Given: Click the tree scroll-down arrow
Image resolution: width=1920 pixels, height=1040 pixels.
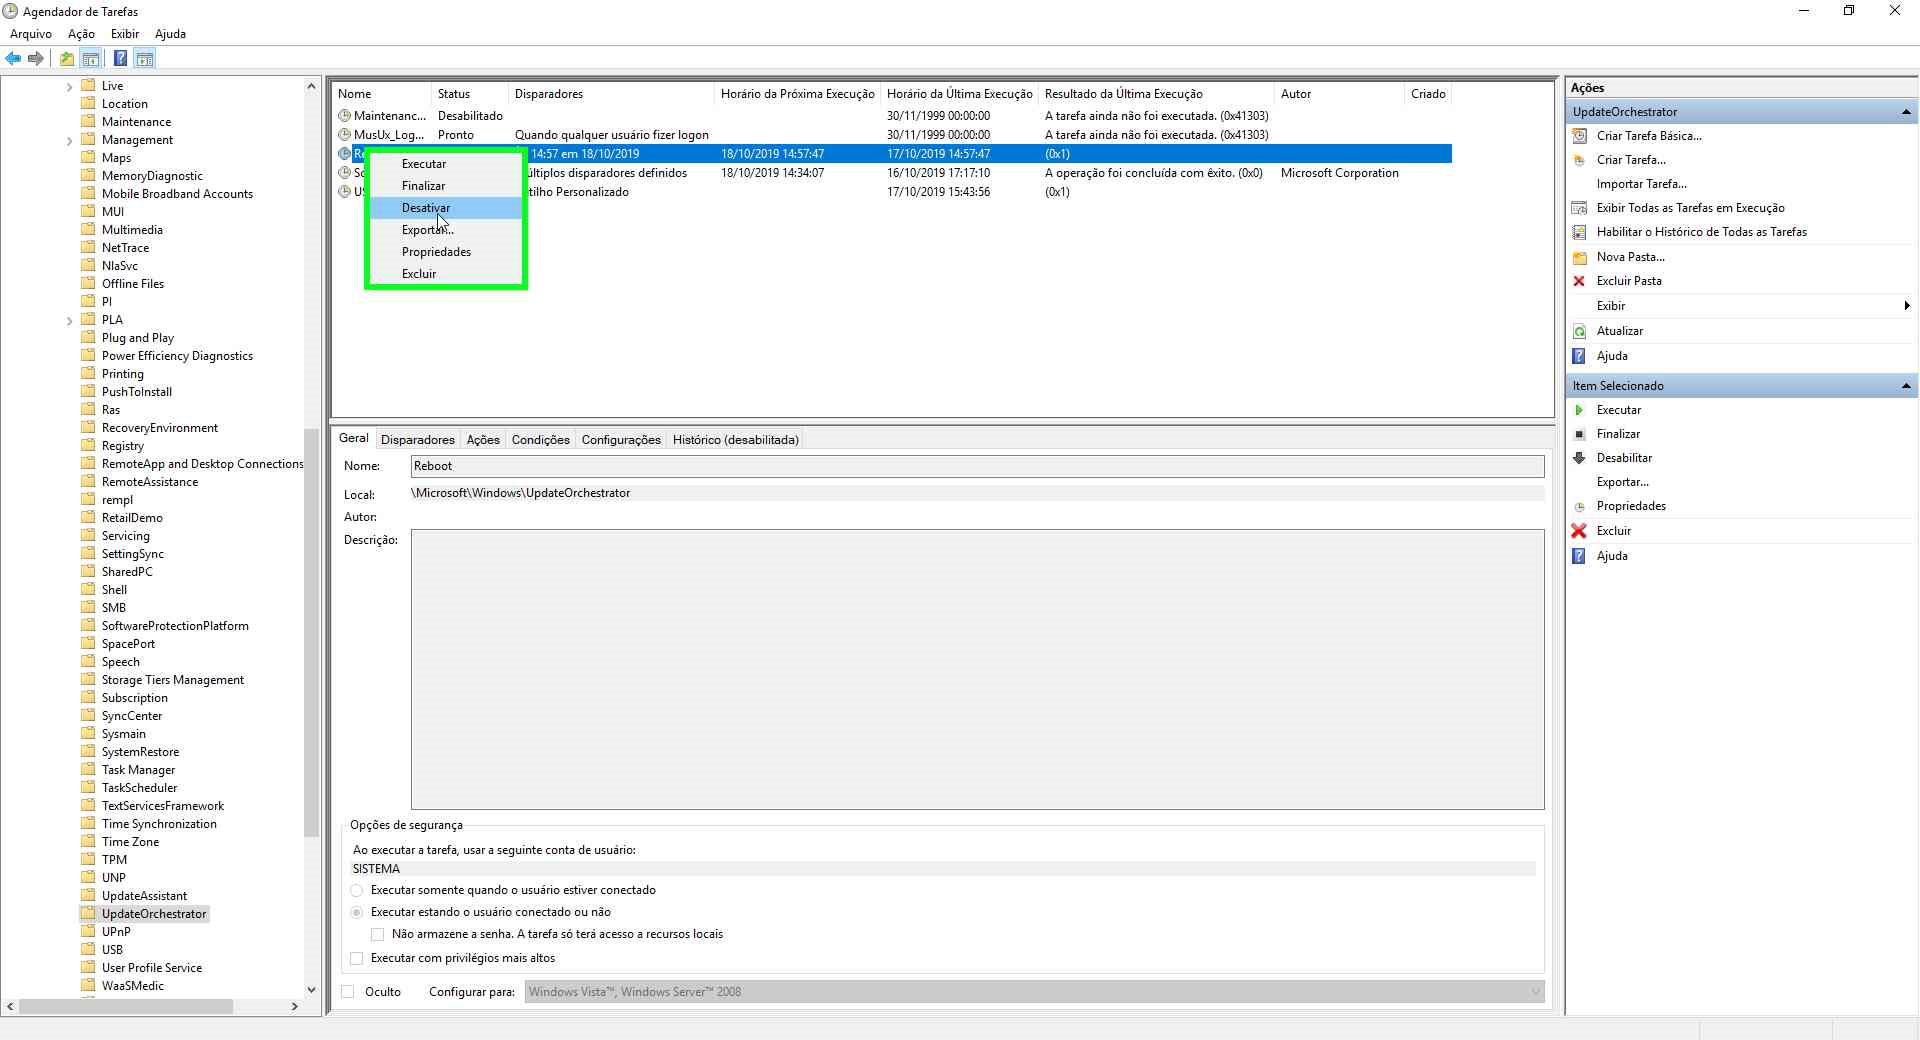Looking at the screenshot, I should coord(311,990).
